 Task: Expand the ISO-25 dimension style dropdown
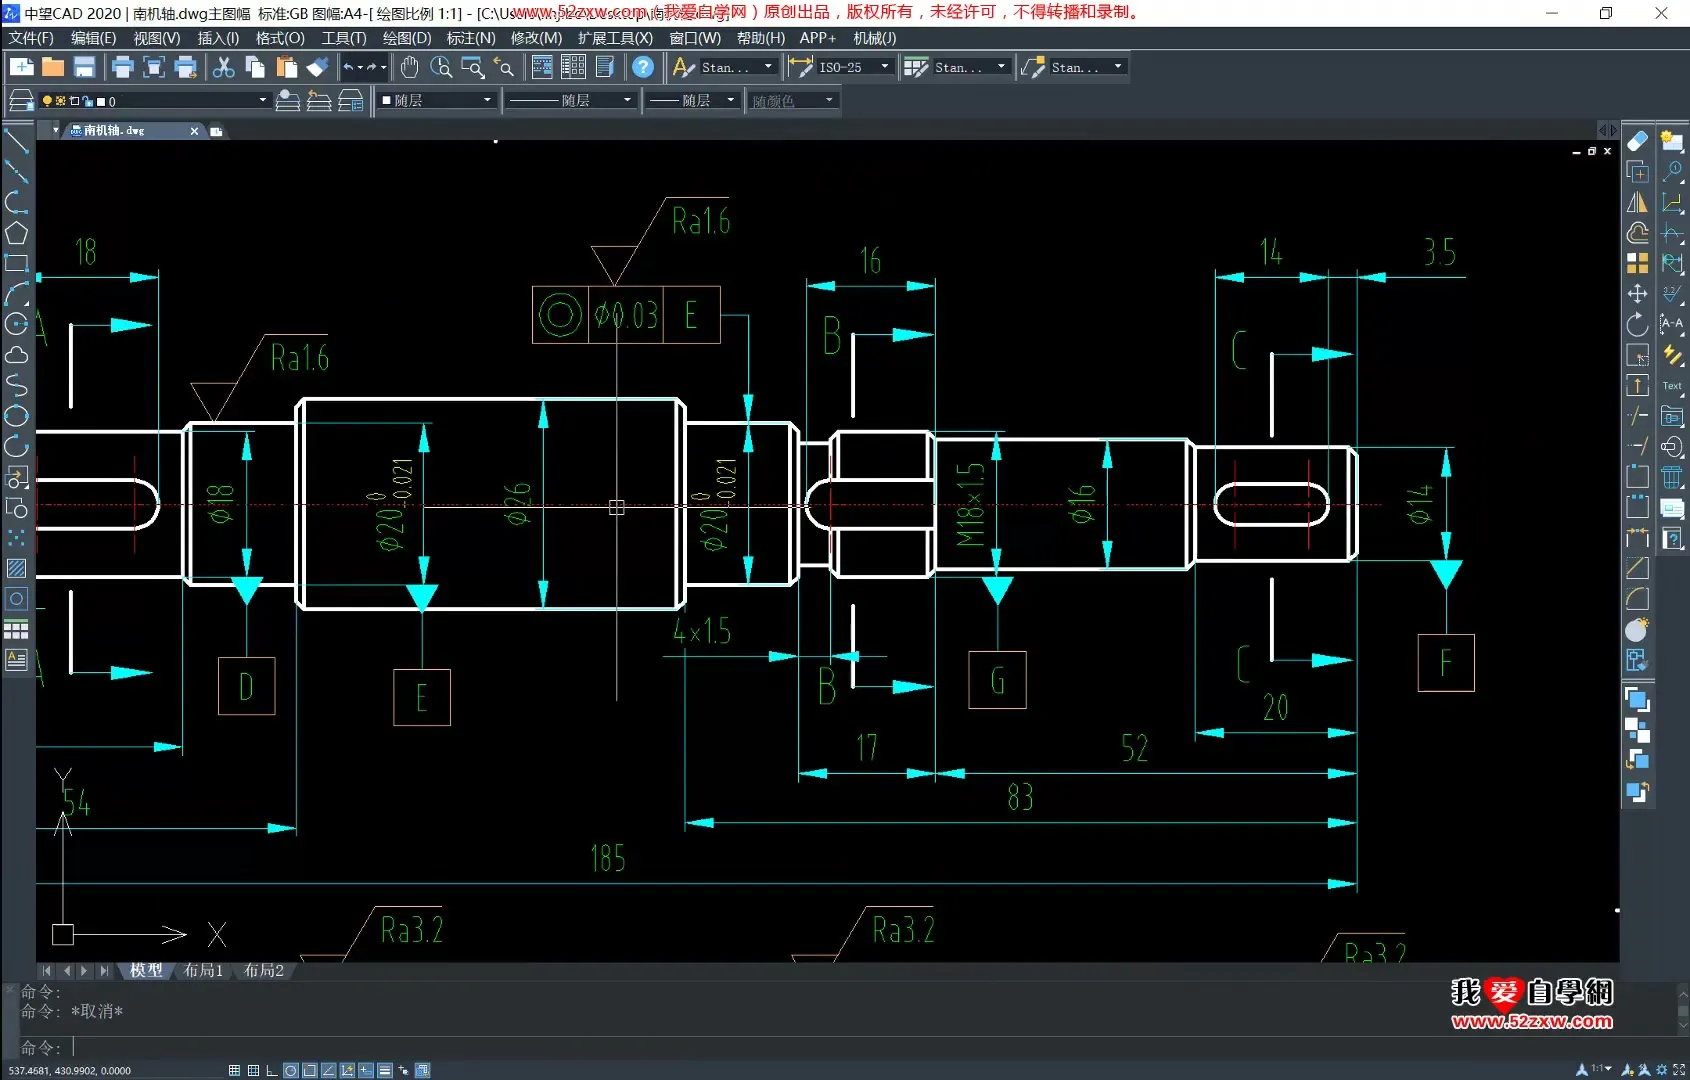(x=884, y=67)
